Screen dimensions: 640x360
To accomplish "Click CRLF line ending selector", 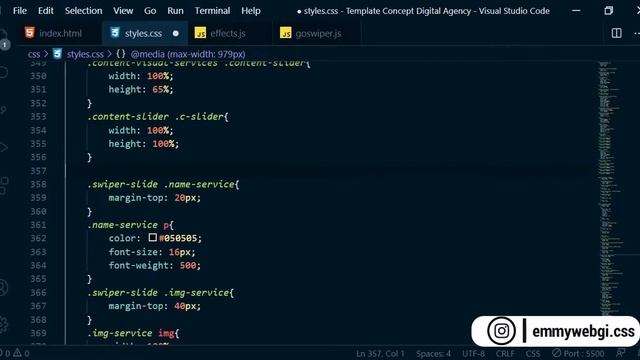I will [x=505, y=353].
